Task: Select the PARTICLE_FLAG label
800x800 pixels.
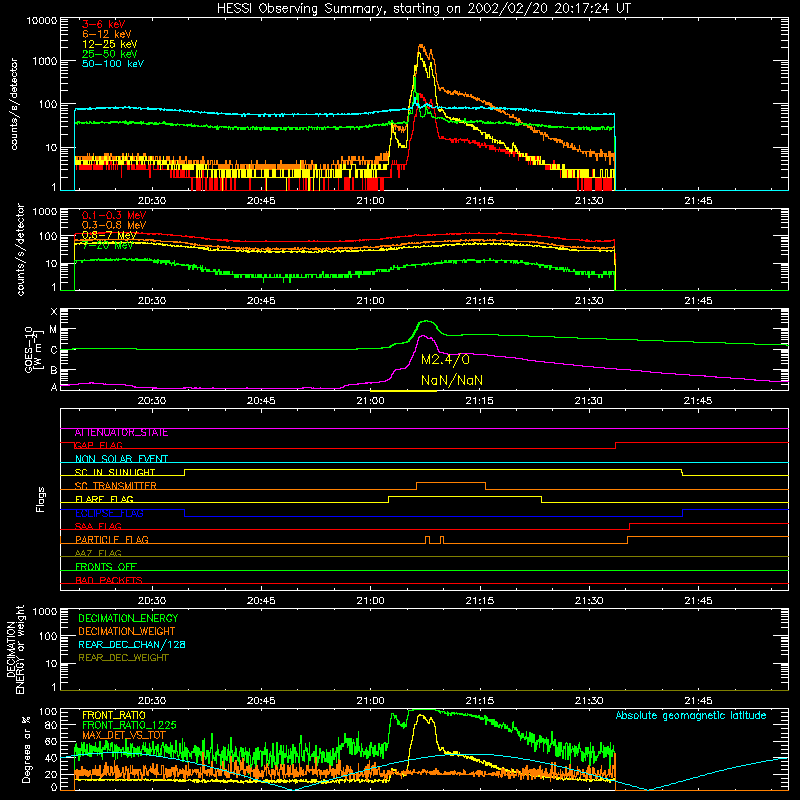Action: point(112,540)
